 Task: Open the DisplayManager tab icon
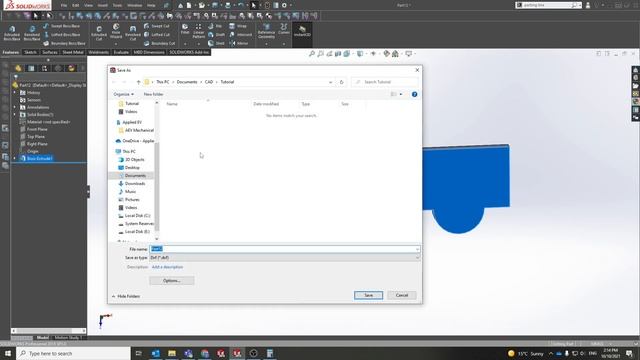click(71, 68)
